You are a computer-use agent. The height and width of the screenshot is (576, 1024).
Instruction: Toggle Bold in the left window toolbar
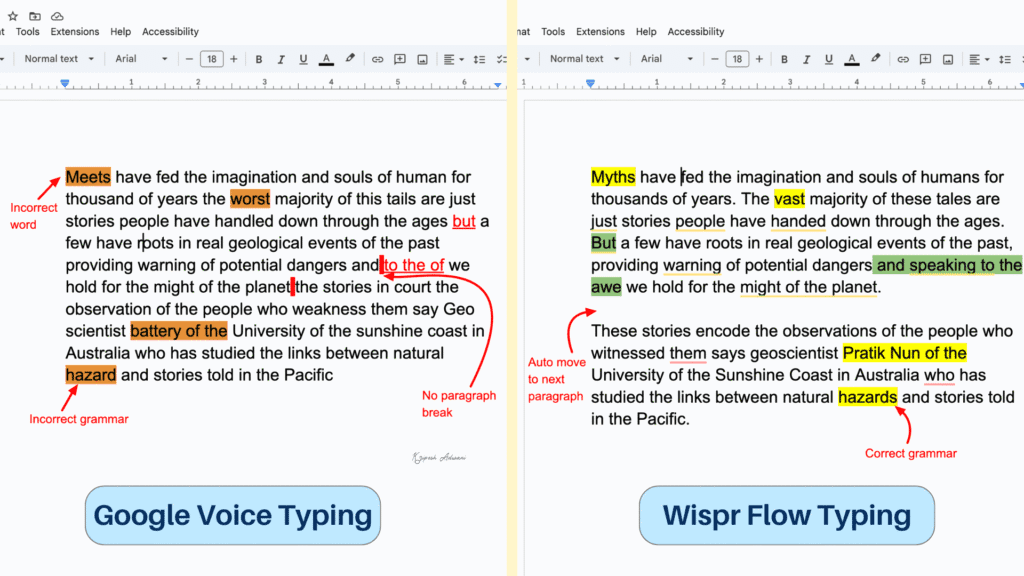259,59
